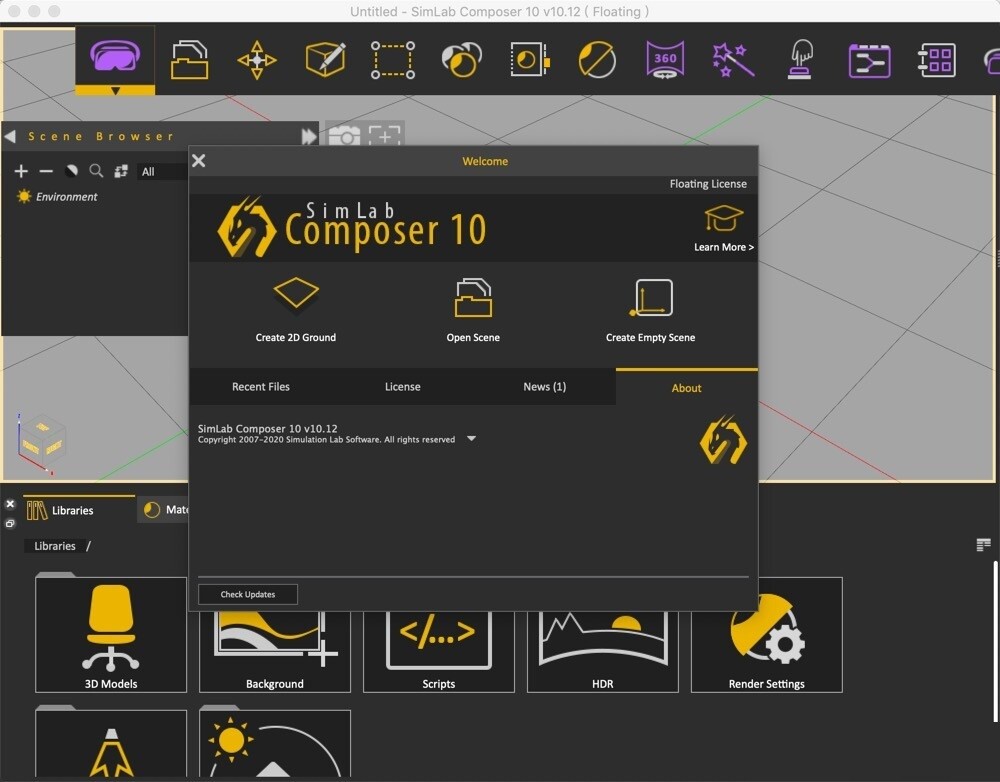Open the animation sequence workbench icon
This screenshot has height=782, width=1000.
869,61
